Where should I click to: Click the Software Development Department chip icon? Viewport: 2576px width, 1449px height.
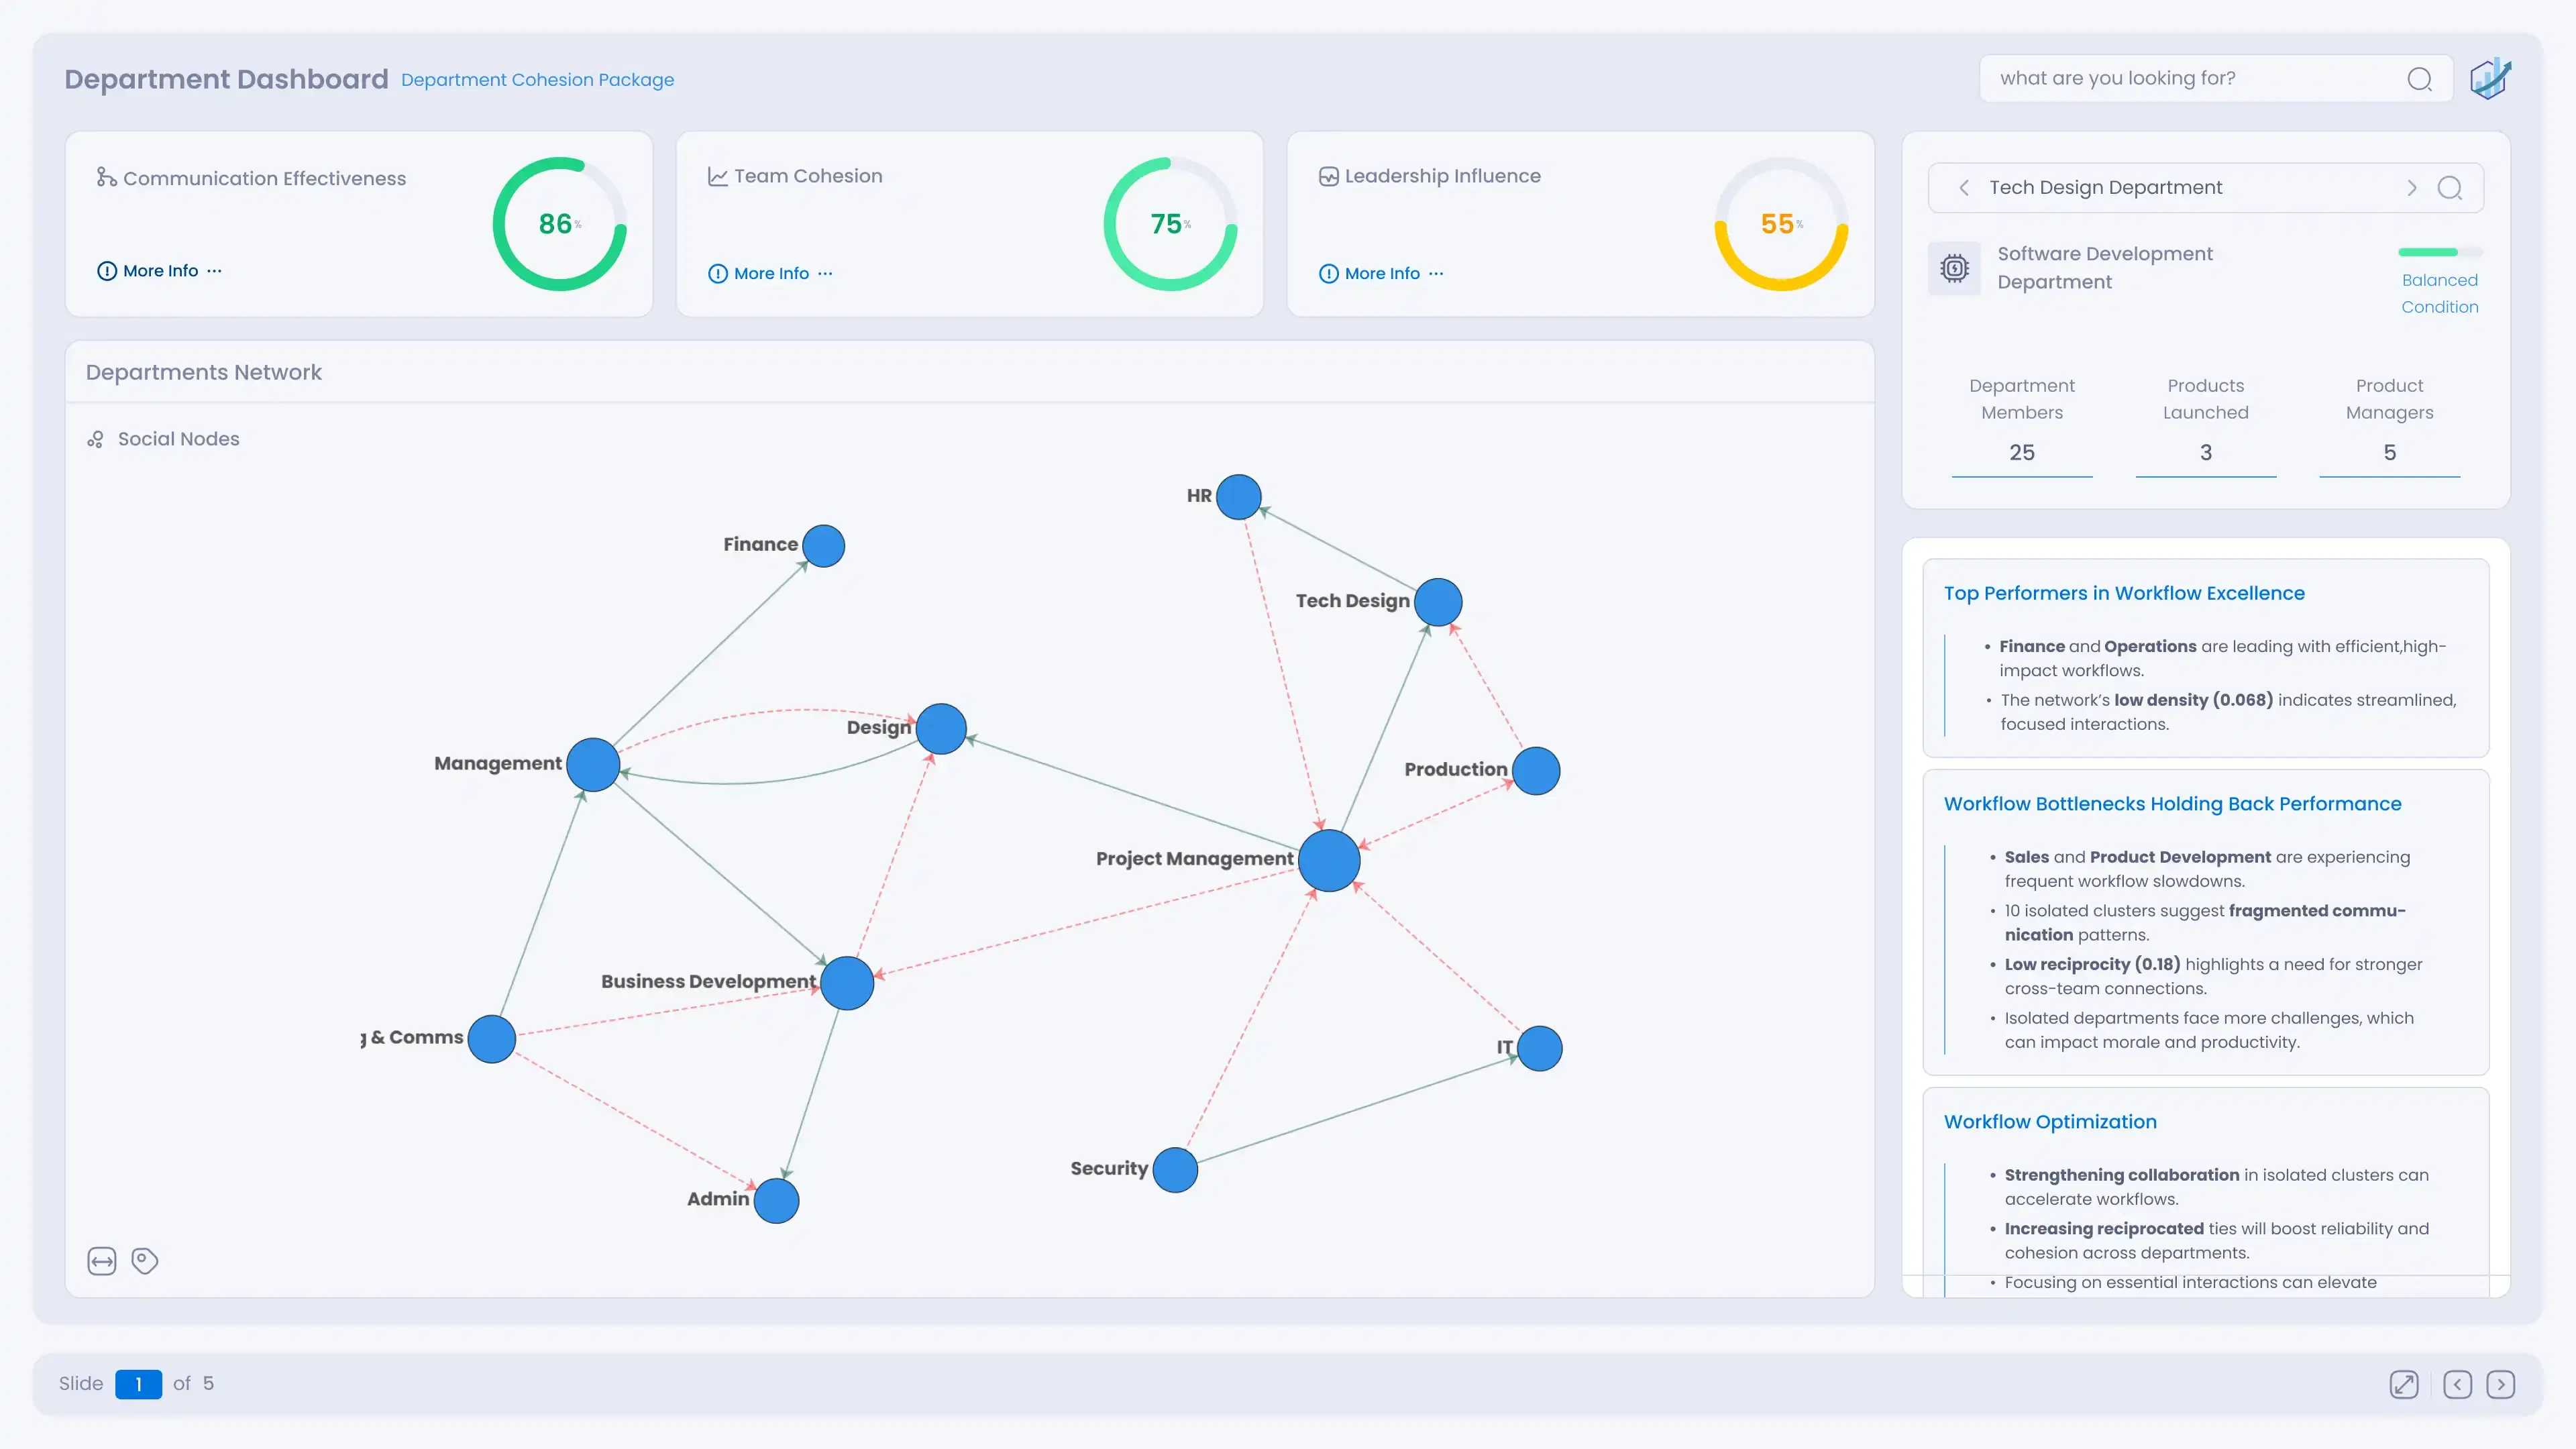(1954, 268)
